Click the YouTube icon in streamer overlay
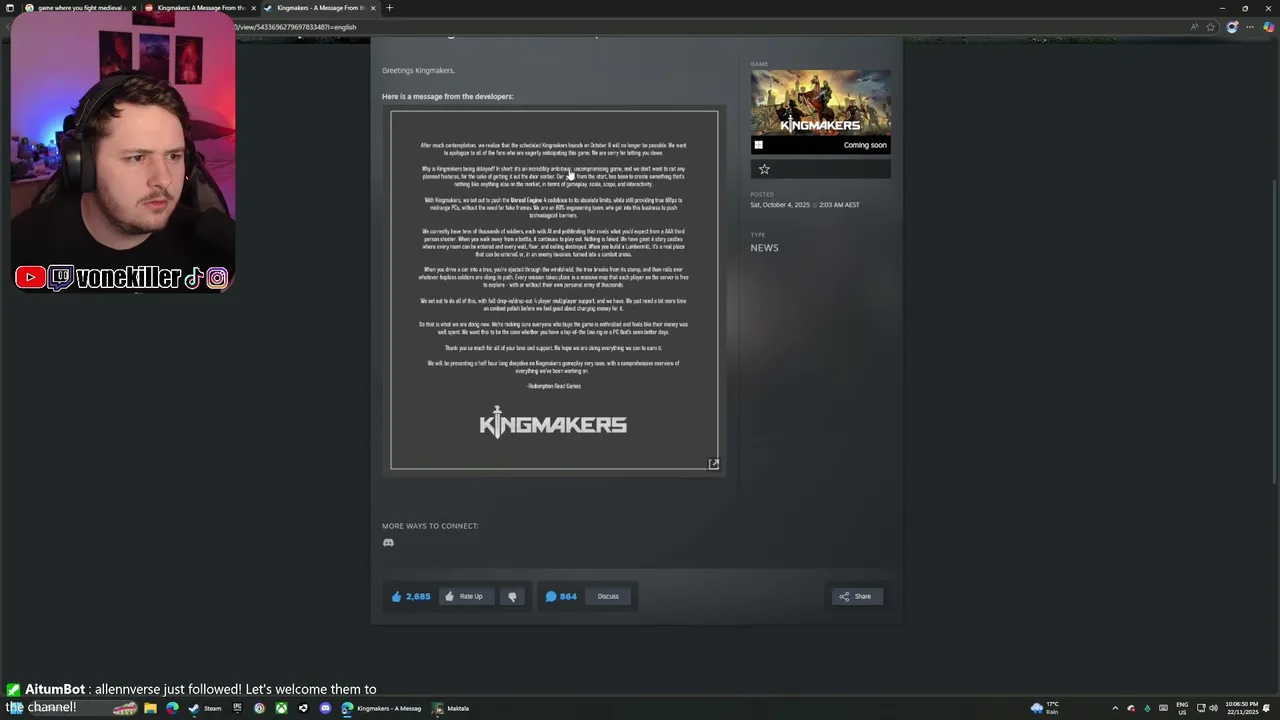Screen dimensions: 1280x720 [x=30, y=278]
